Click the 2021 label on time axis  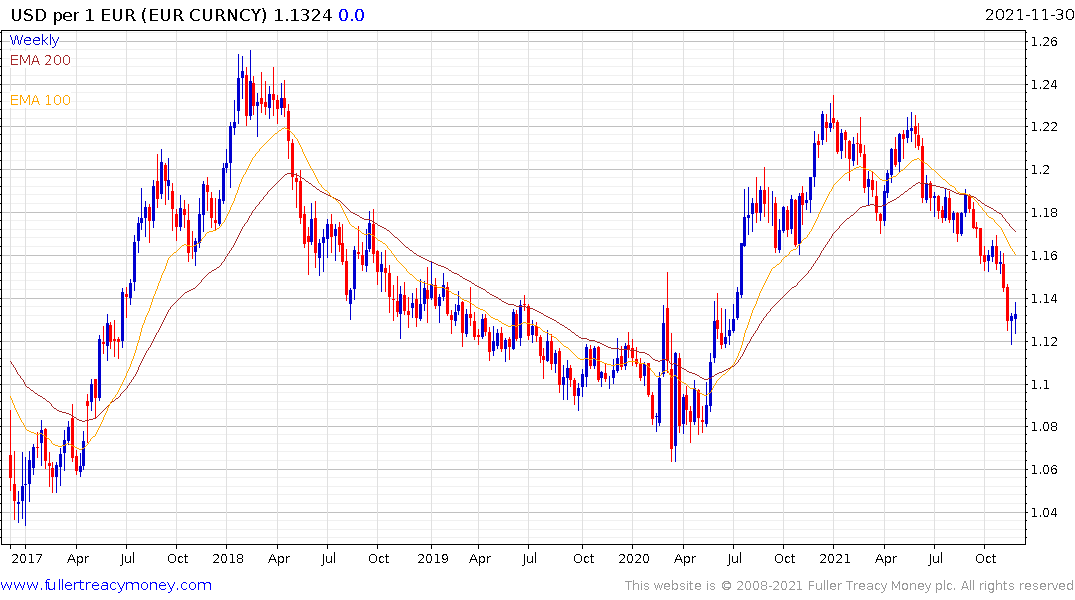click(834, 559)
